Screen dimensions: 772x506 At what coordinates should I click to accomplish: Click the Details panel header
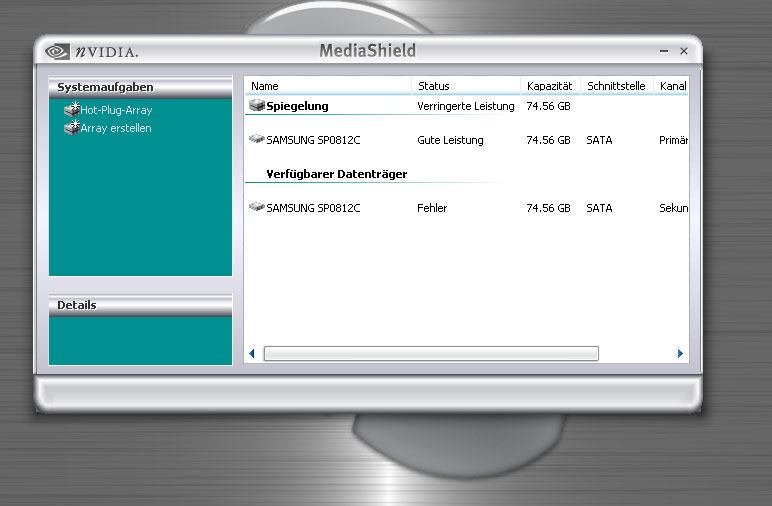[x=140, y=305]
